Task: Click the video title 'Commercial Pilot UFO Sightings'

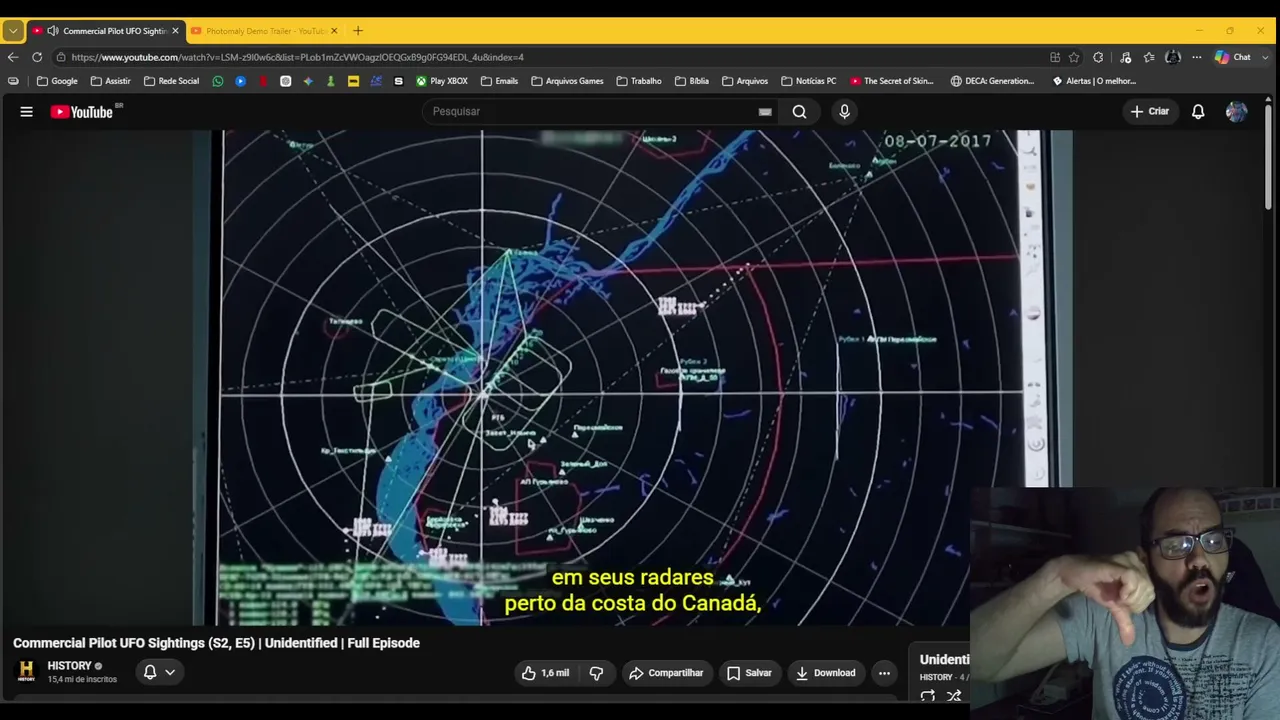Action: coord(216,643)
